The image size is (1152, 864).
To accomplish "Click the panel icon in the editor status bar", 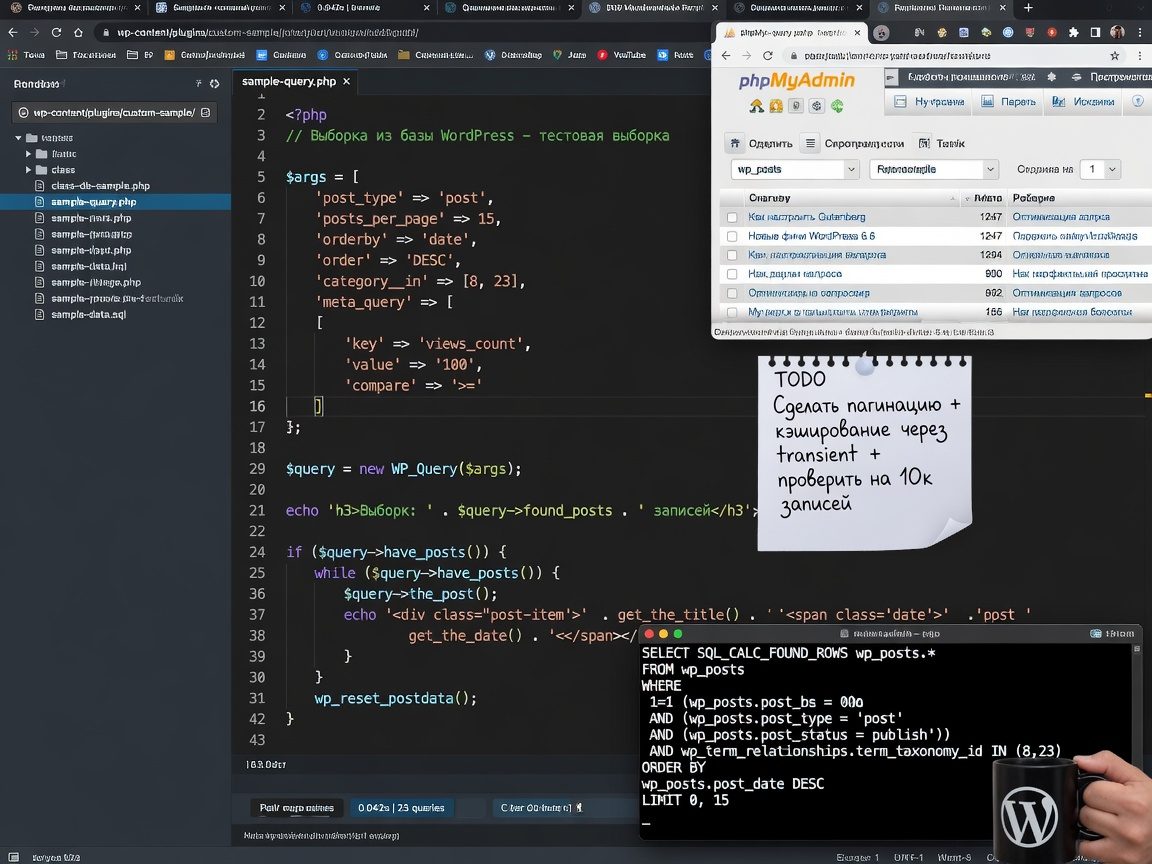I will pos(14,857).
